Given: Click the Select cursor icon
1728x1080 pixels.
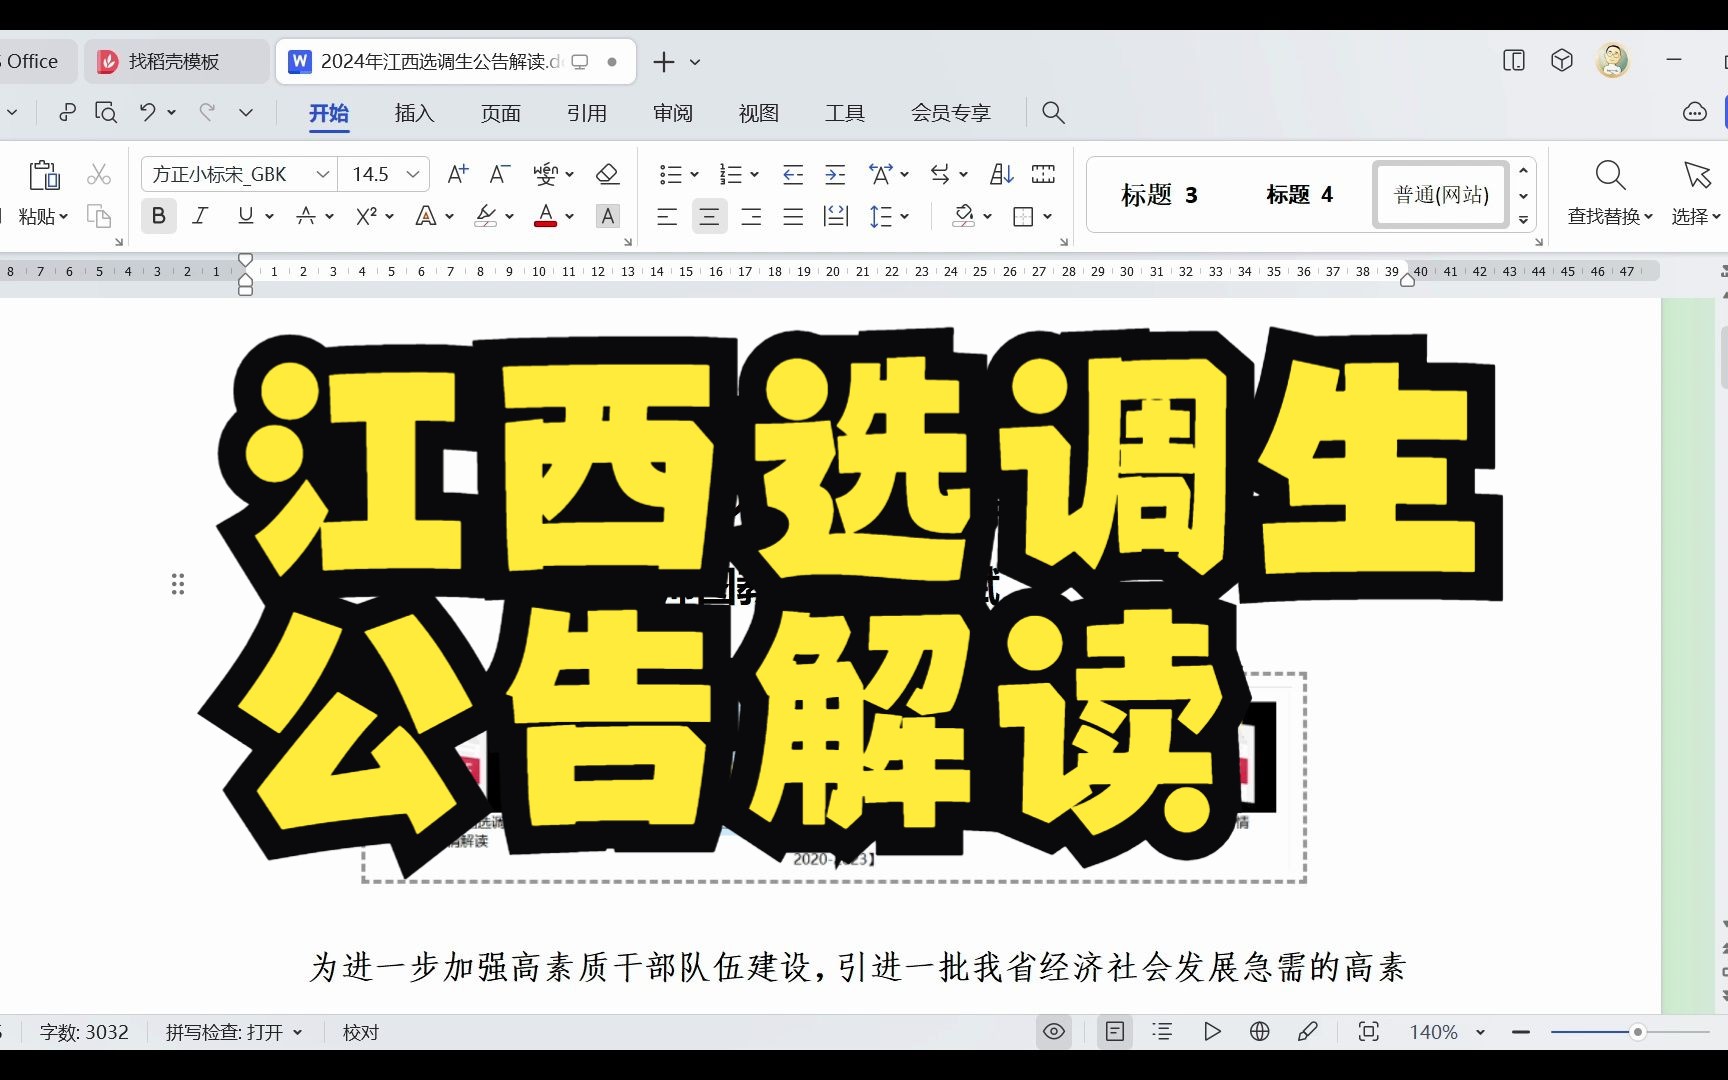Looking at the screenshot, I should (x=1697, y=175).
